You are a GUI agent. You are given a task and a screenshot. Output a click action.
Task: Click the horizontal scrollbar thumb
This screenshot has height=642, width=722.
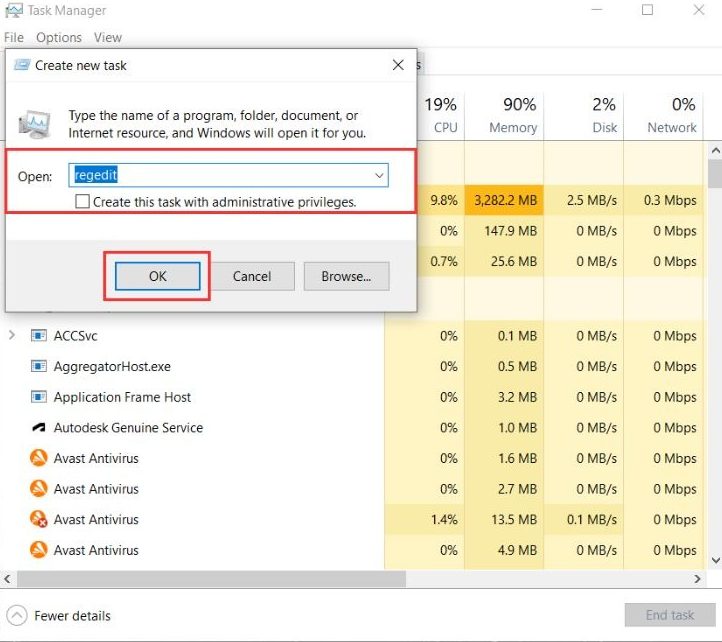(x=211, y=579)
